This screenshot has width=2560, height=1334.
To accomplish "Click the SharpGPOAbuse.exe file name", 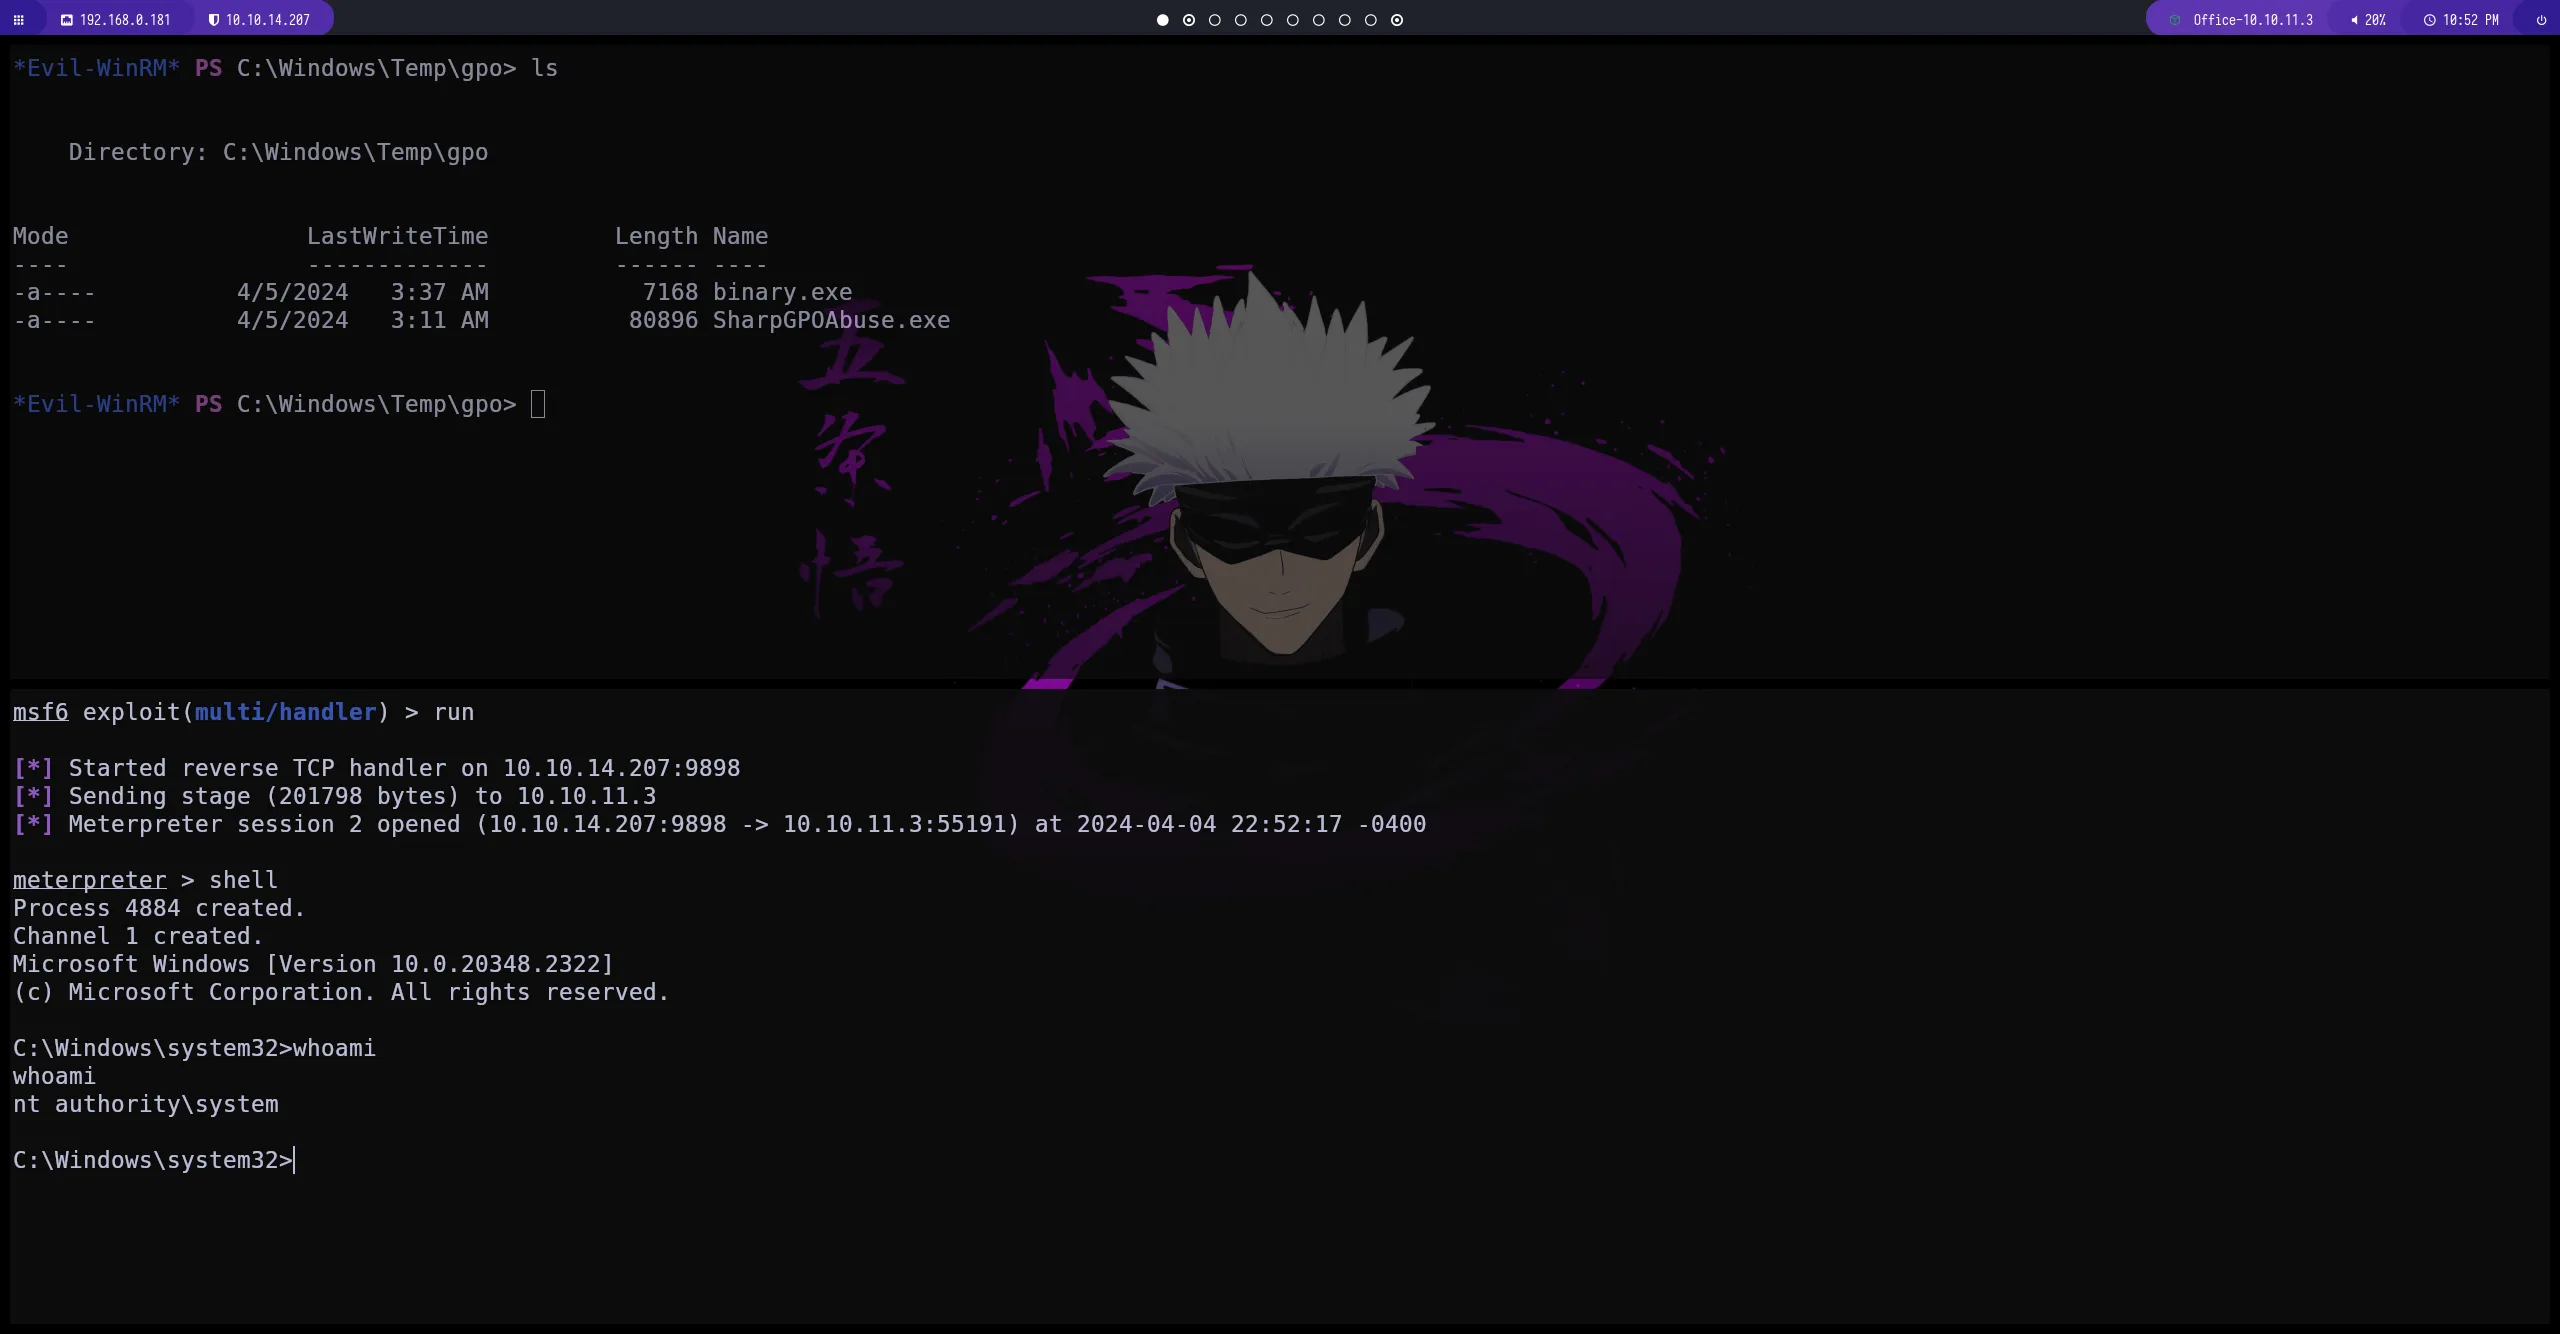I will point(830,320).
